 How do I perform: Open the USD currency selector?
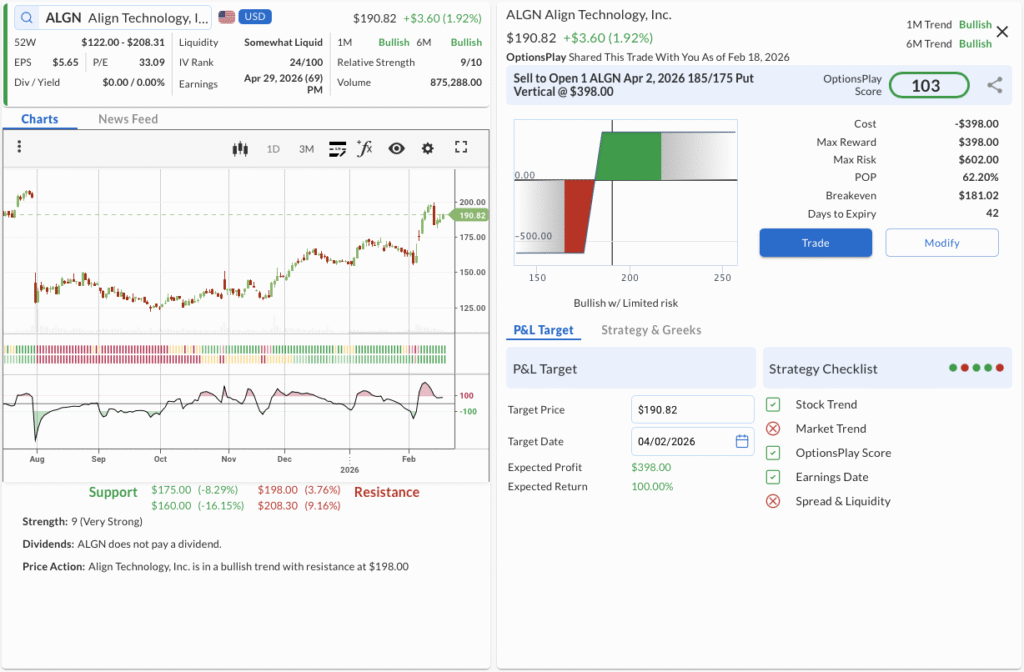pos(255,18)
